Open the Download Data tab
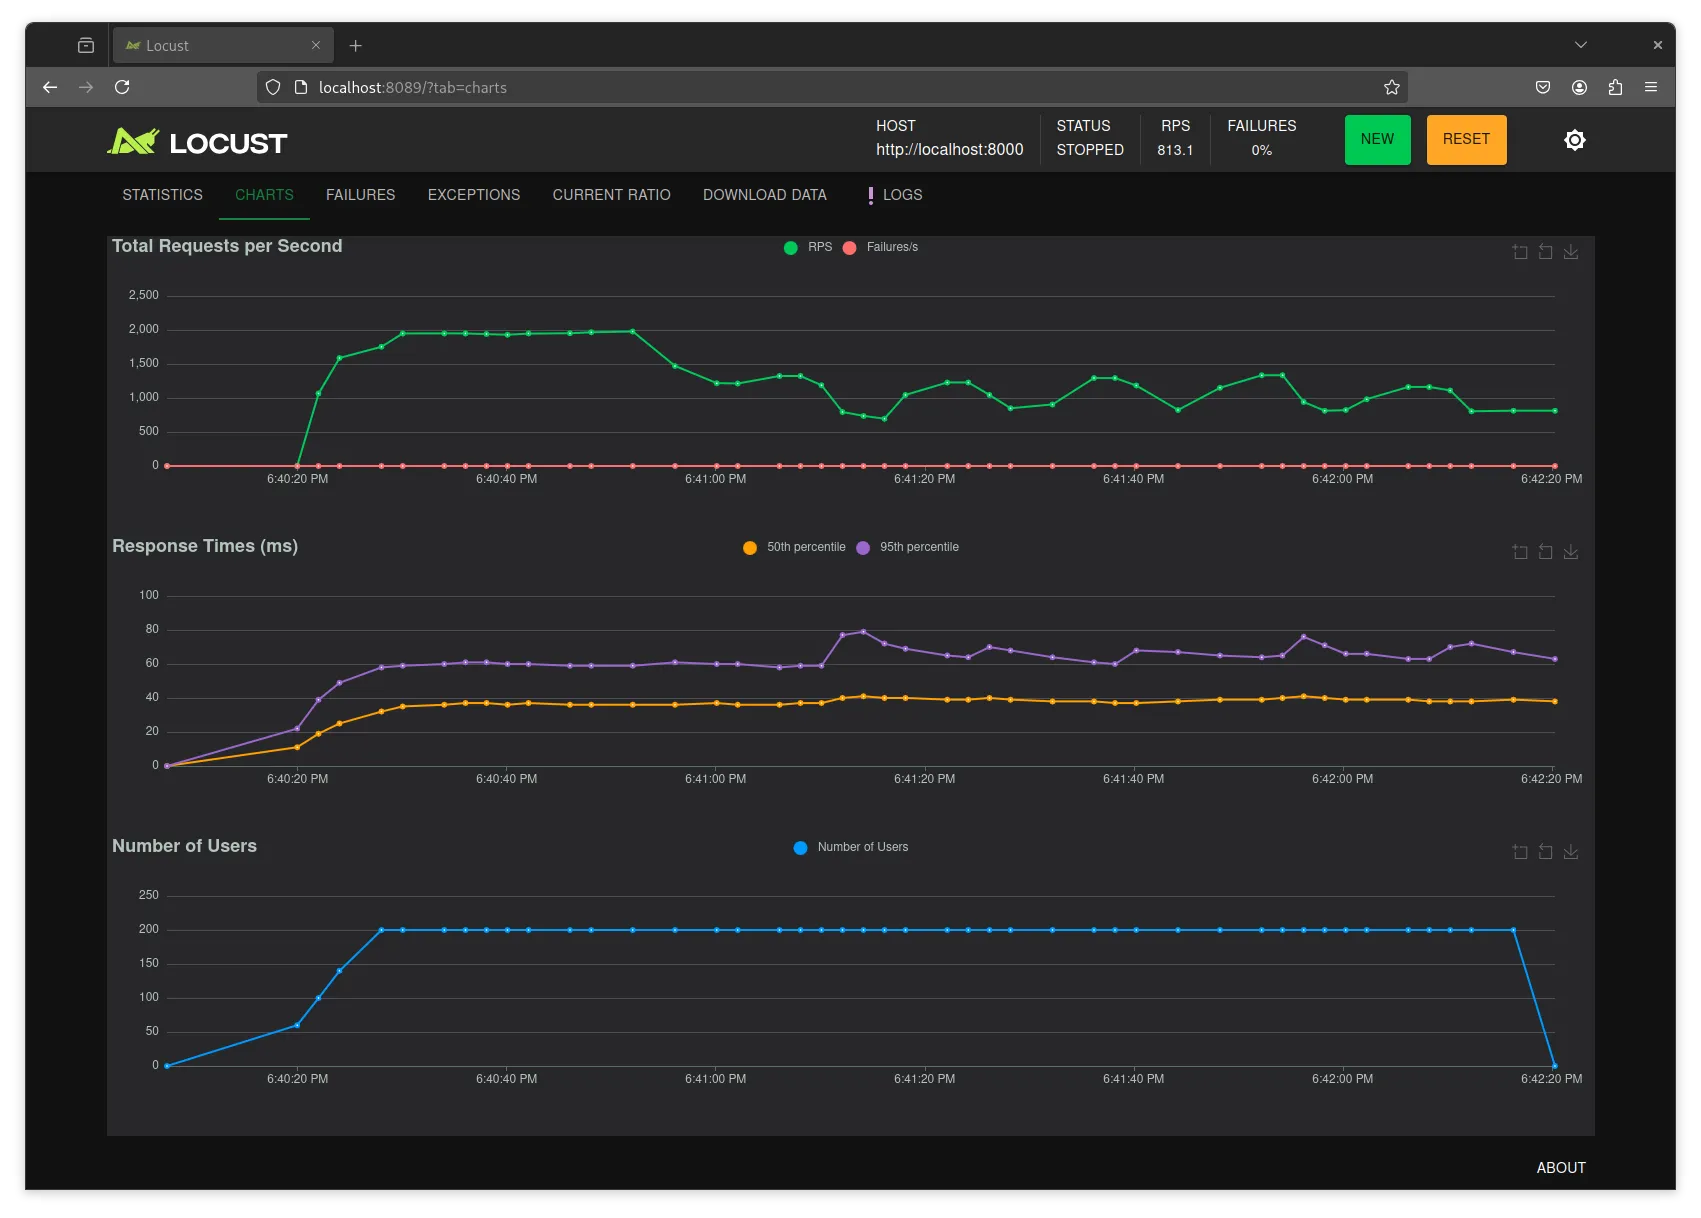The image size is (1701, 1218). click(764, 195)
